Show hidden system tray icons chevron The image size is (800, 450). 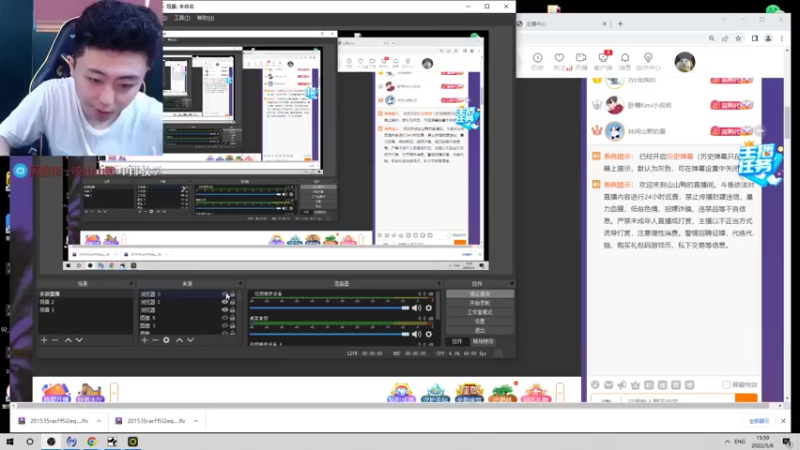point(727,441)
